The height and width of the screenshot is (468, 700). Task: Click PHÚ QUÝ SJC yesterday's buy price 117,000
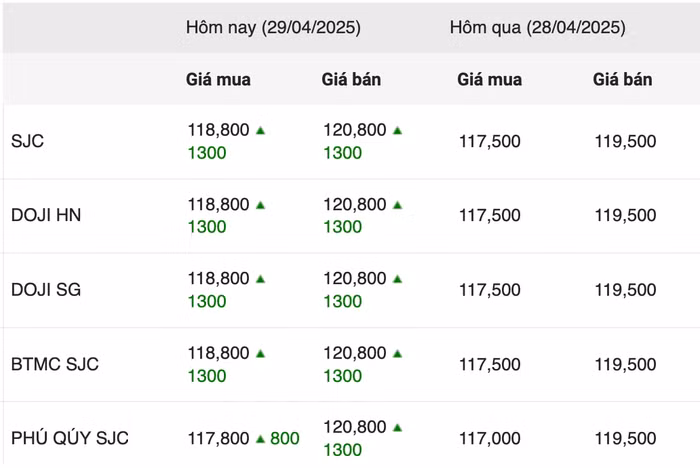point(490,438)
